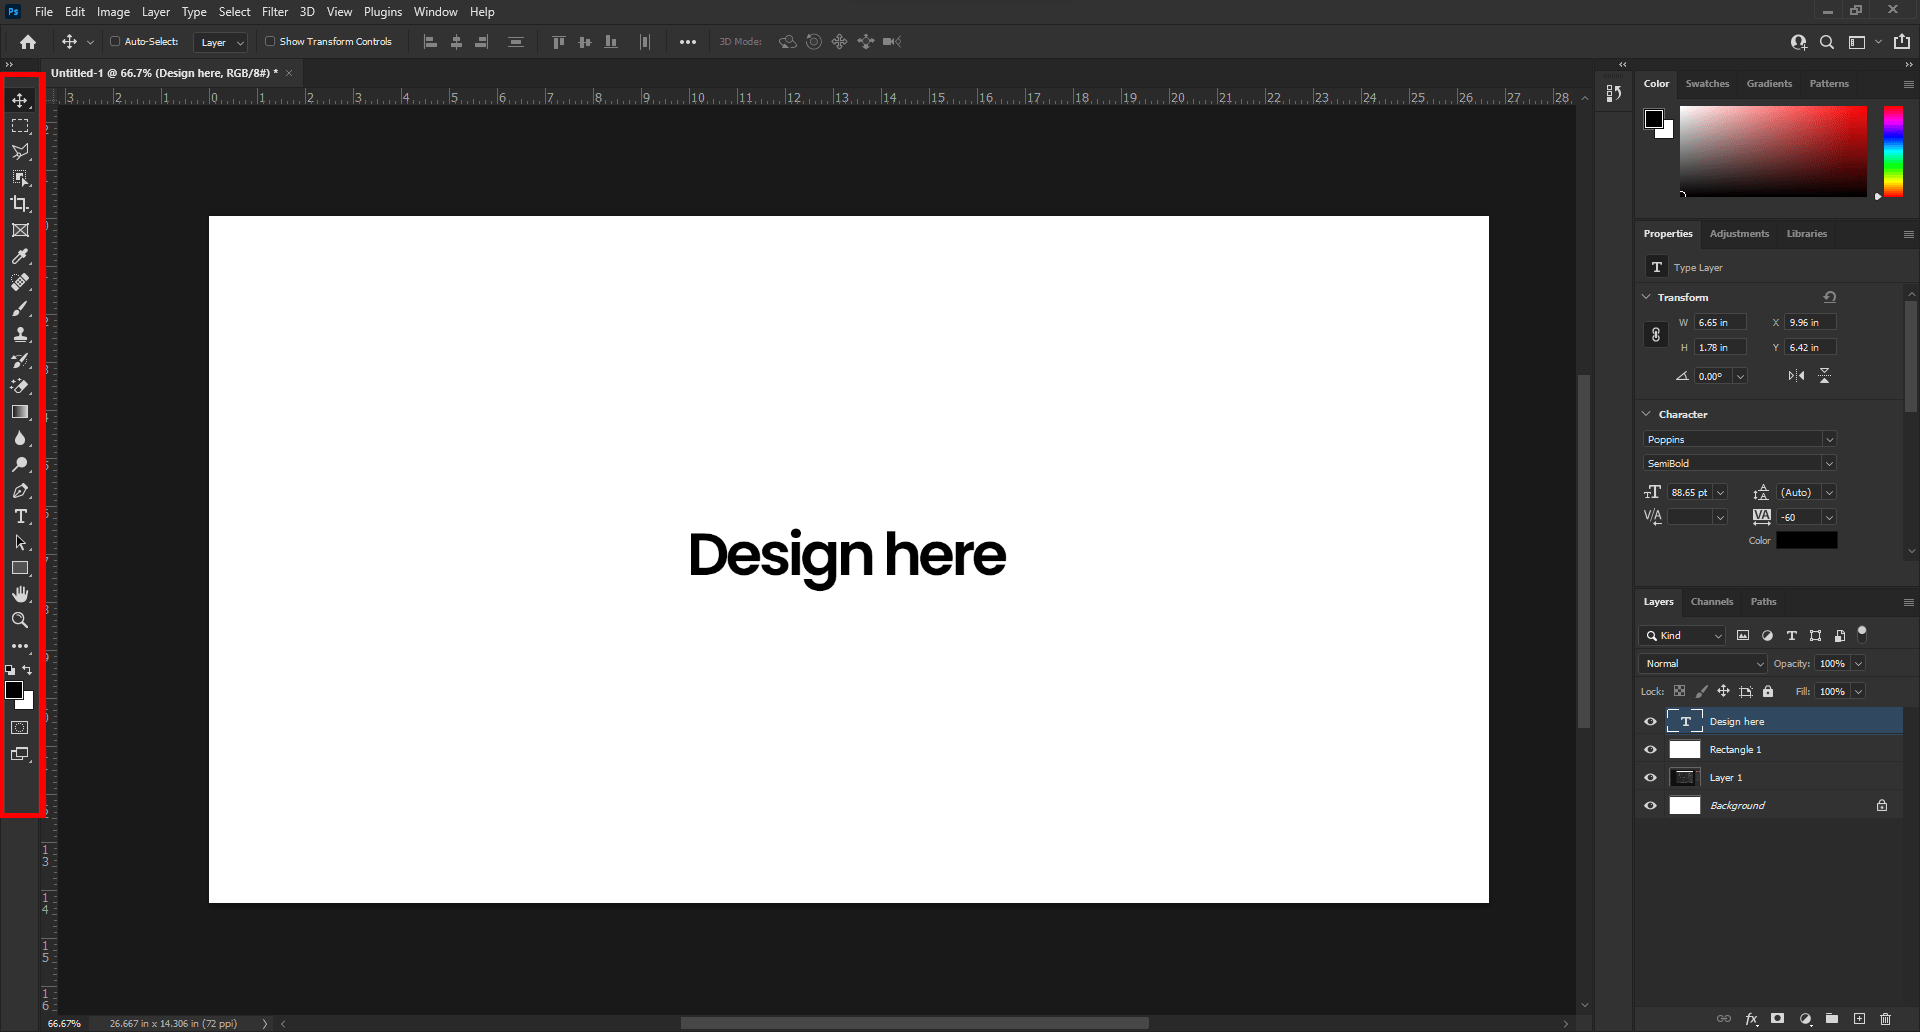Select the Move tool in the toolbar
Viewport: 1920px width, 1032px height.
20,100
